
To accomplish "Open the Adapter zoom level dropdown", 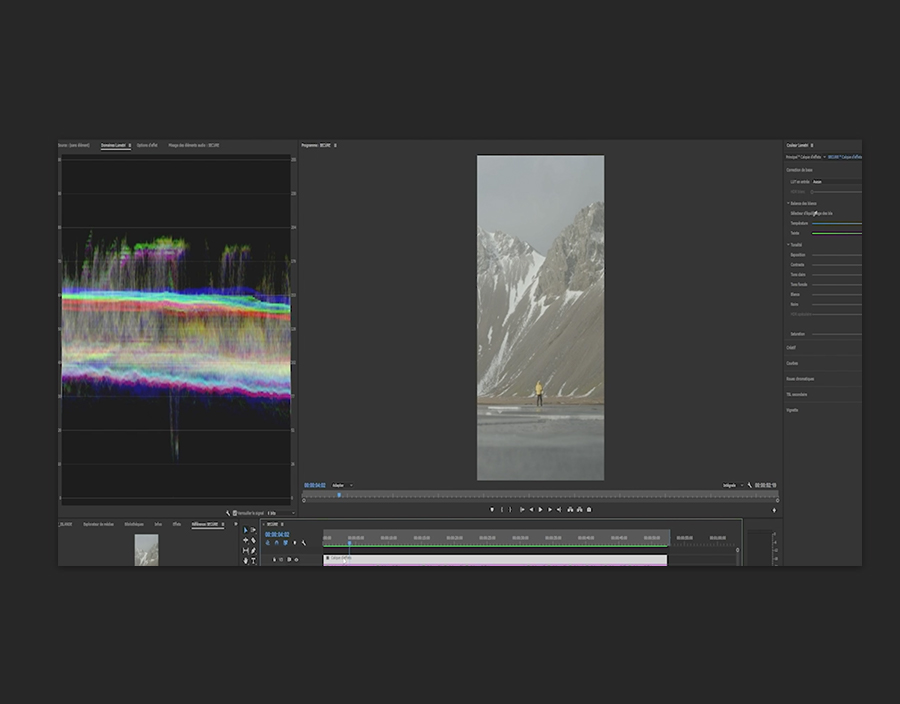I will [342, 486].
